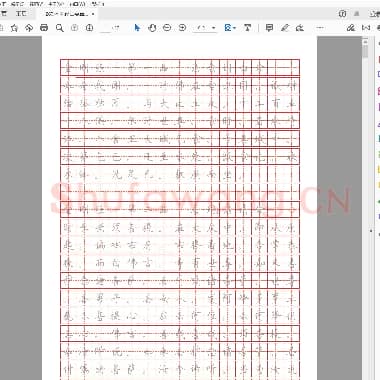
Task: Activate the hand pan tool
Action: coord(152,28)
